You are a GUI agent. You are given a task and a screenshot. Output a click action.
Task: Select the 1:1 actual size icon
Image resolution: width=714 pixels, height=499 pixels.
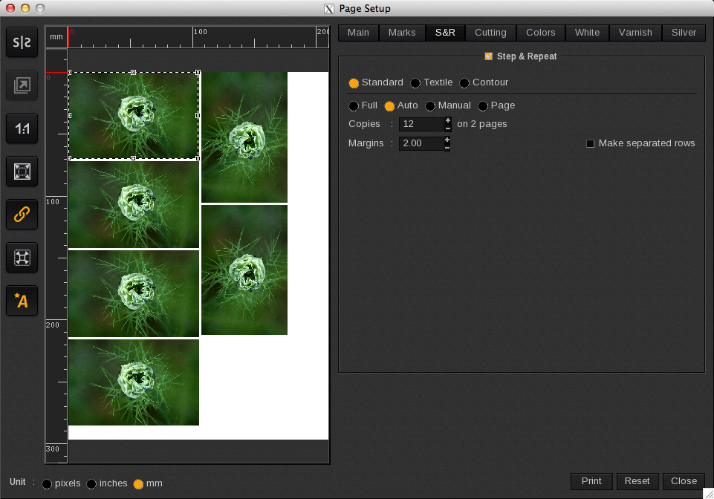[22, 128]
